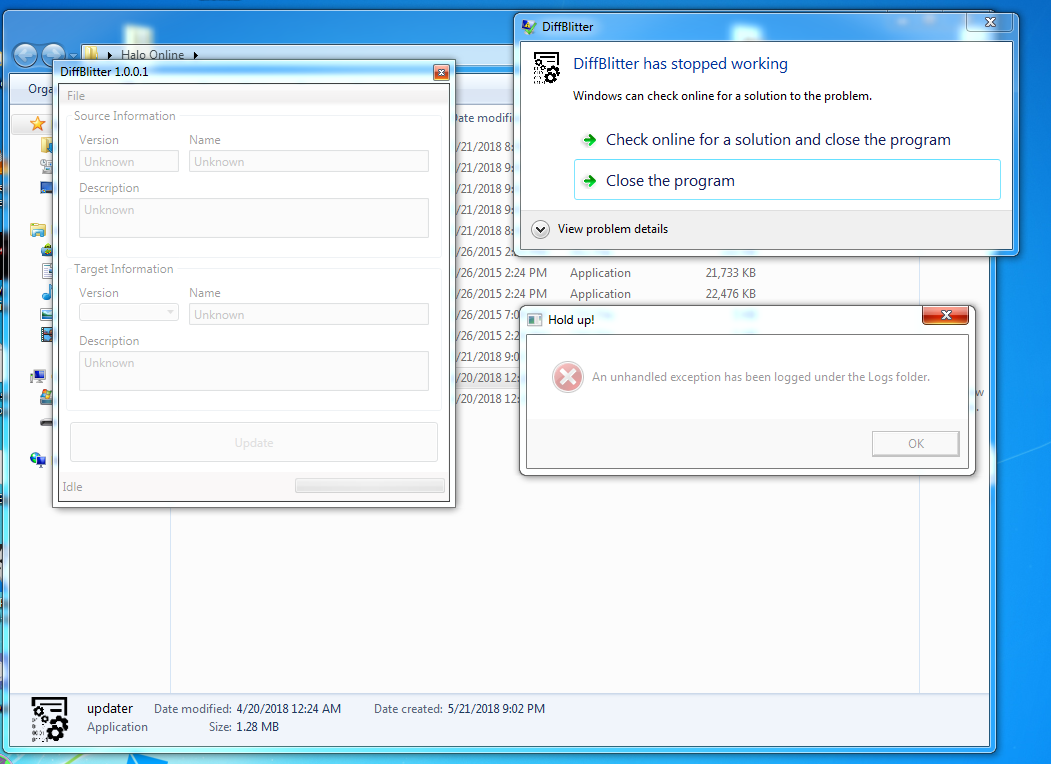Go back in the Explorer window

[25, 55]
